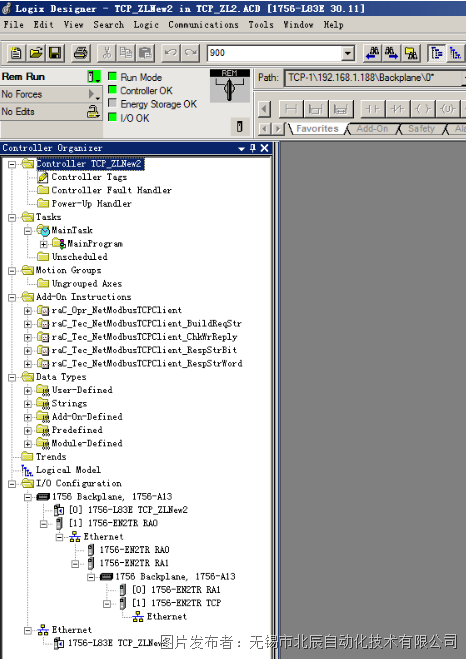The height and width of the screenshot is (659, 466).
Task: Insert an Output Unlatch coil
Action: click(448, 109)
